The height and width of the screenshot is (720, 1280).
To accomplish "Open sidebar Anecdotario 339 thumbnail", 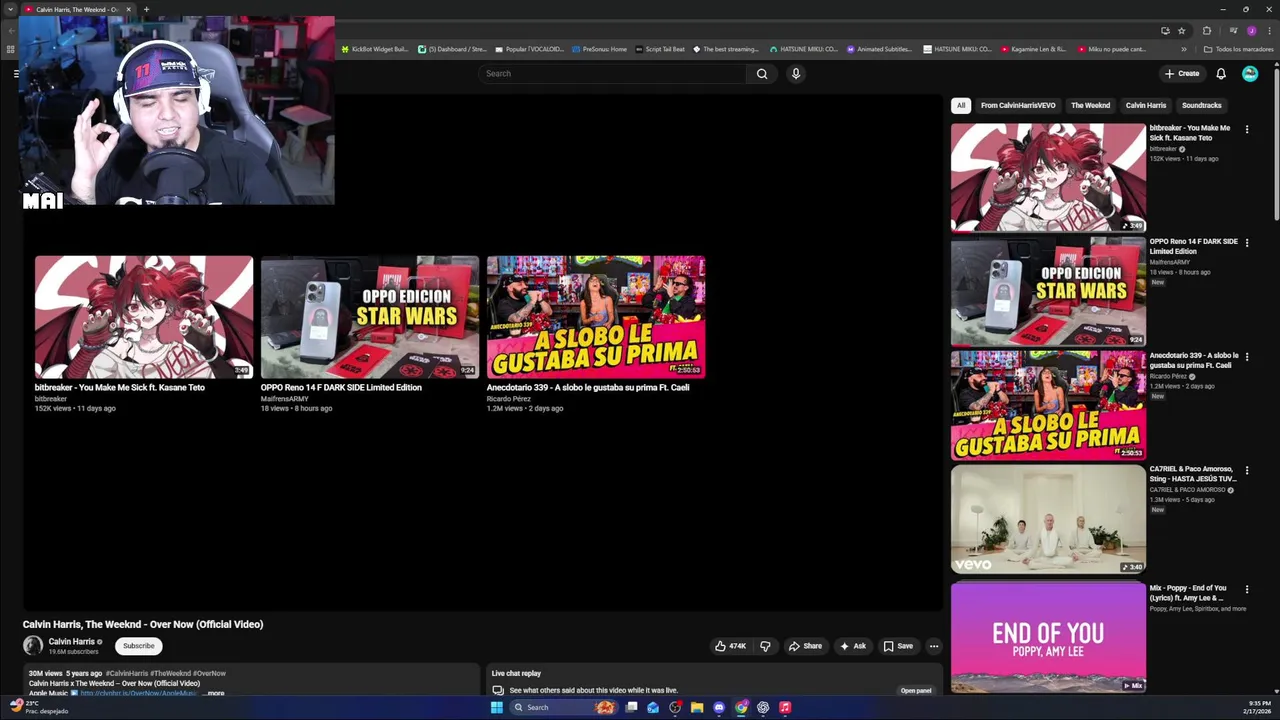I will pos(1048,405).
